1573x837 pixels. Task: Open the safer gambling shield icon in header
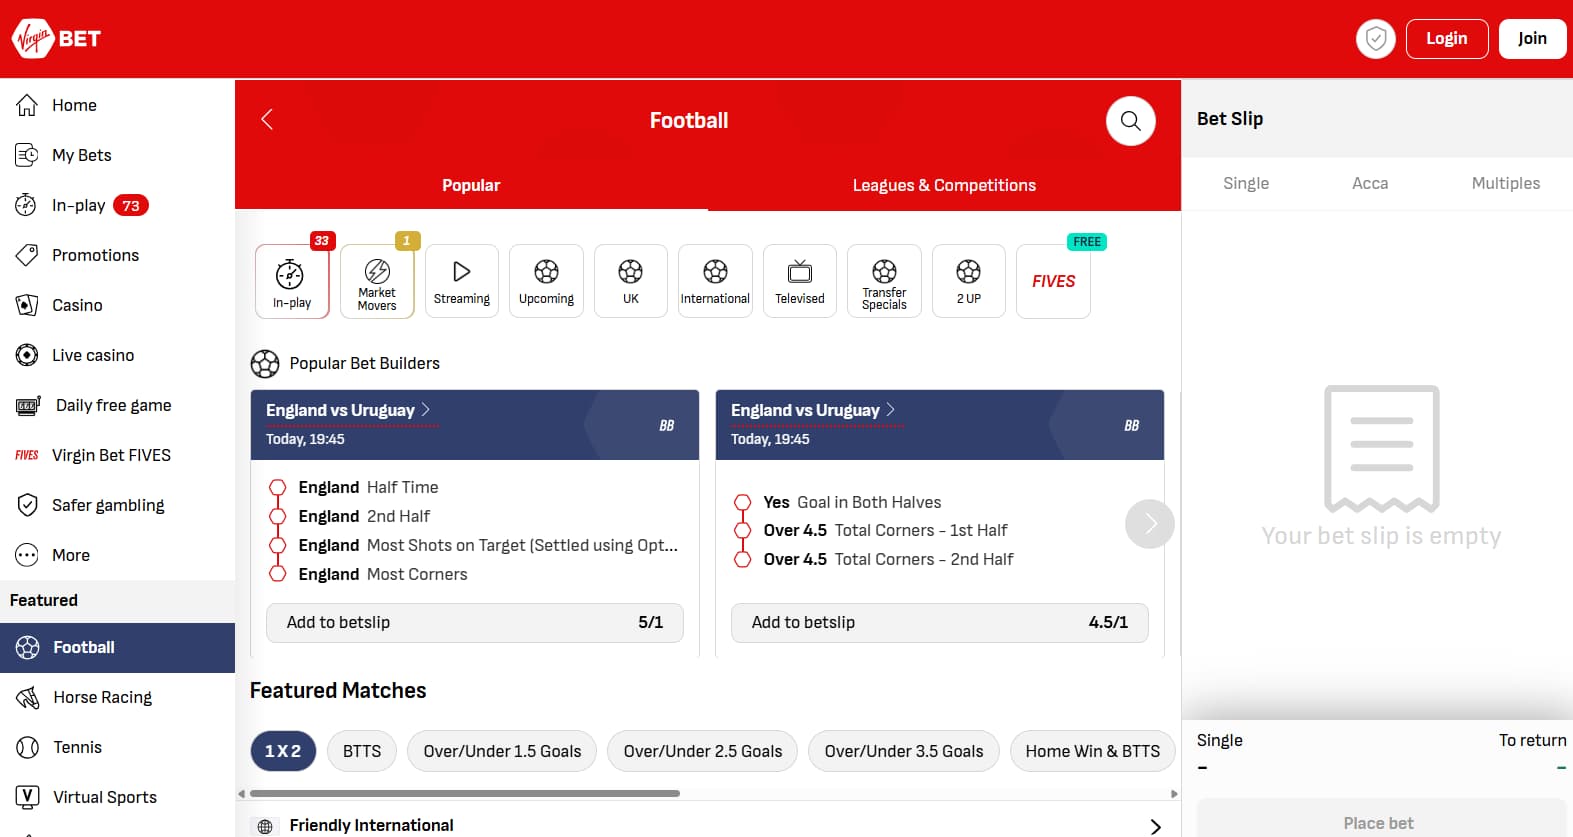(x=1375, y=39)
